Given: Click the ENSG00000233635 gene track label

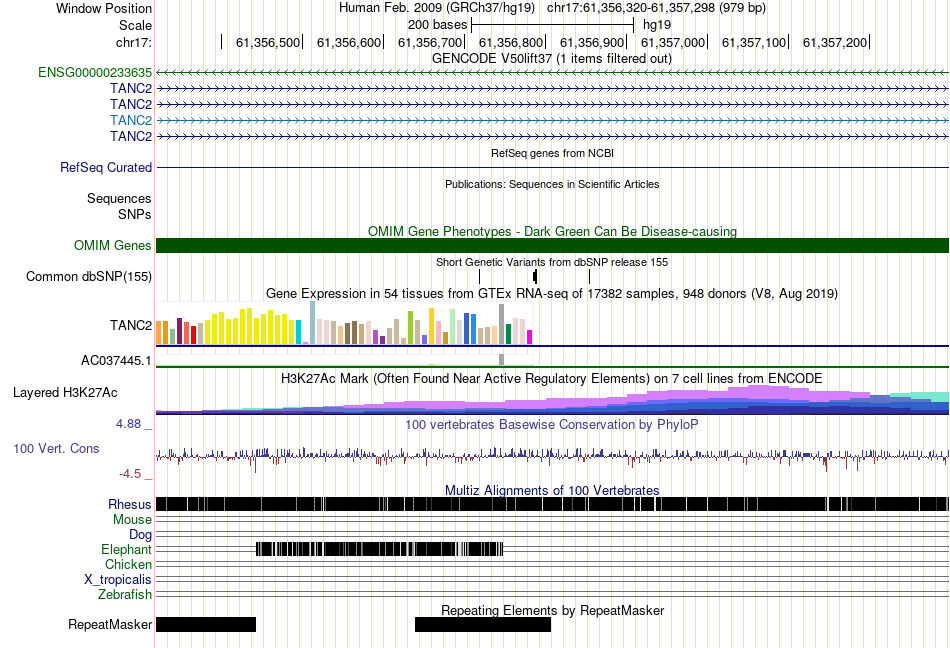Looking at the screenshot, I should (95, 73).
